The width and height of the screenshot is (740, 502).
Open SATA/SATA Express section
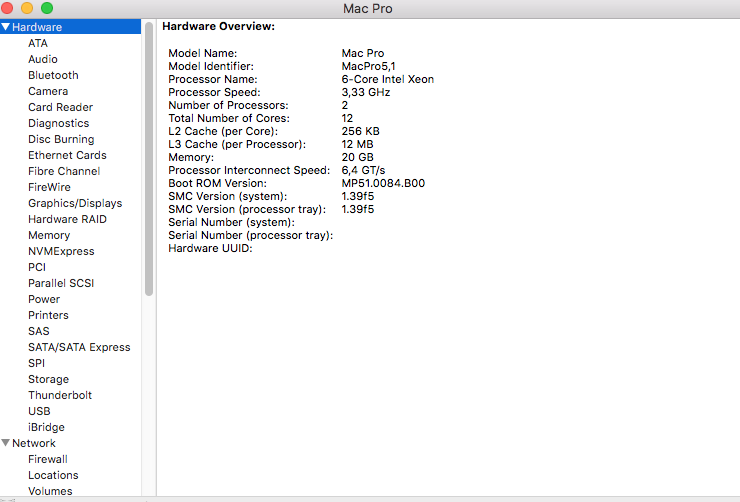(79, 347)
